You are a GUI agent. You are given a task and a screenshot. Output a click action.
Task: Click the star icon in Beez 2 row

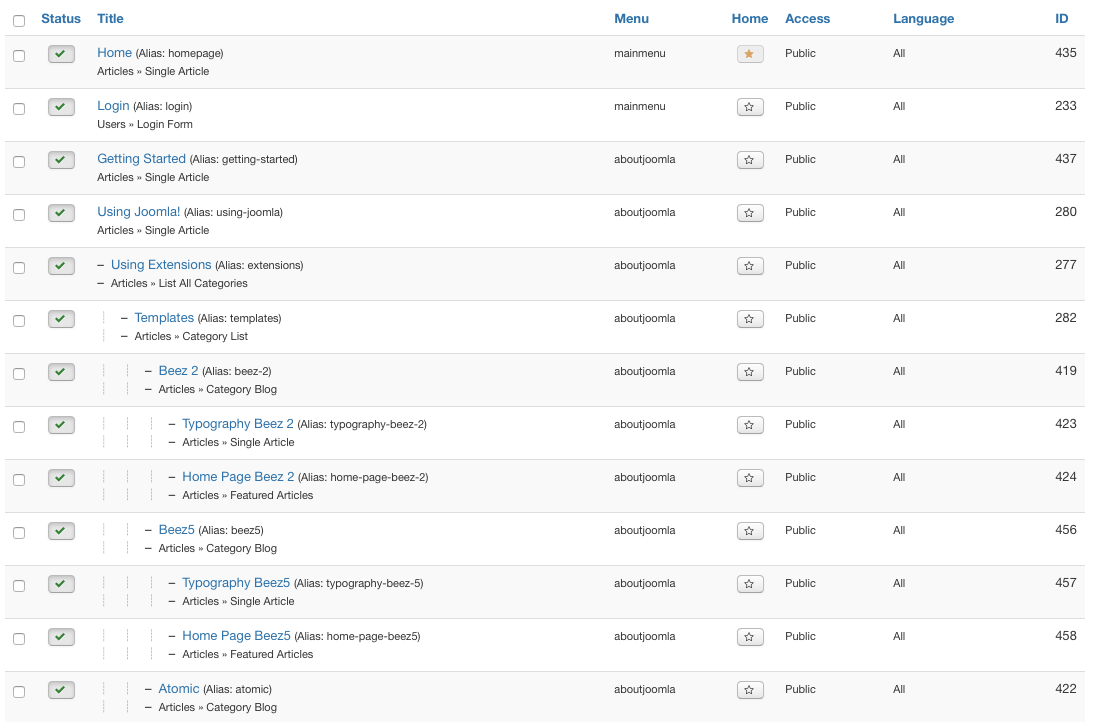pyautogui.click(x=749, y=373)
